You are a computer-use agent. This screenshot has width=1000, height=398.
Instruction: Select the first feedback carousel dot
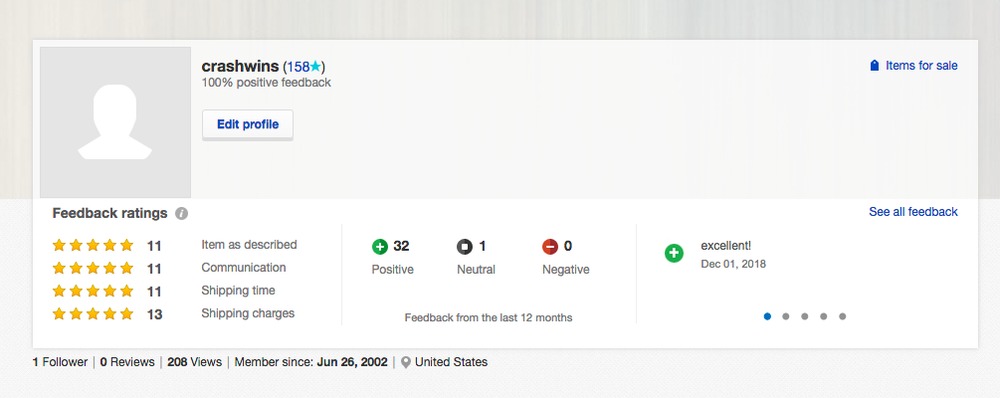tap(767, 316)
